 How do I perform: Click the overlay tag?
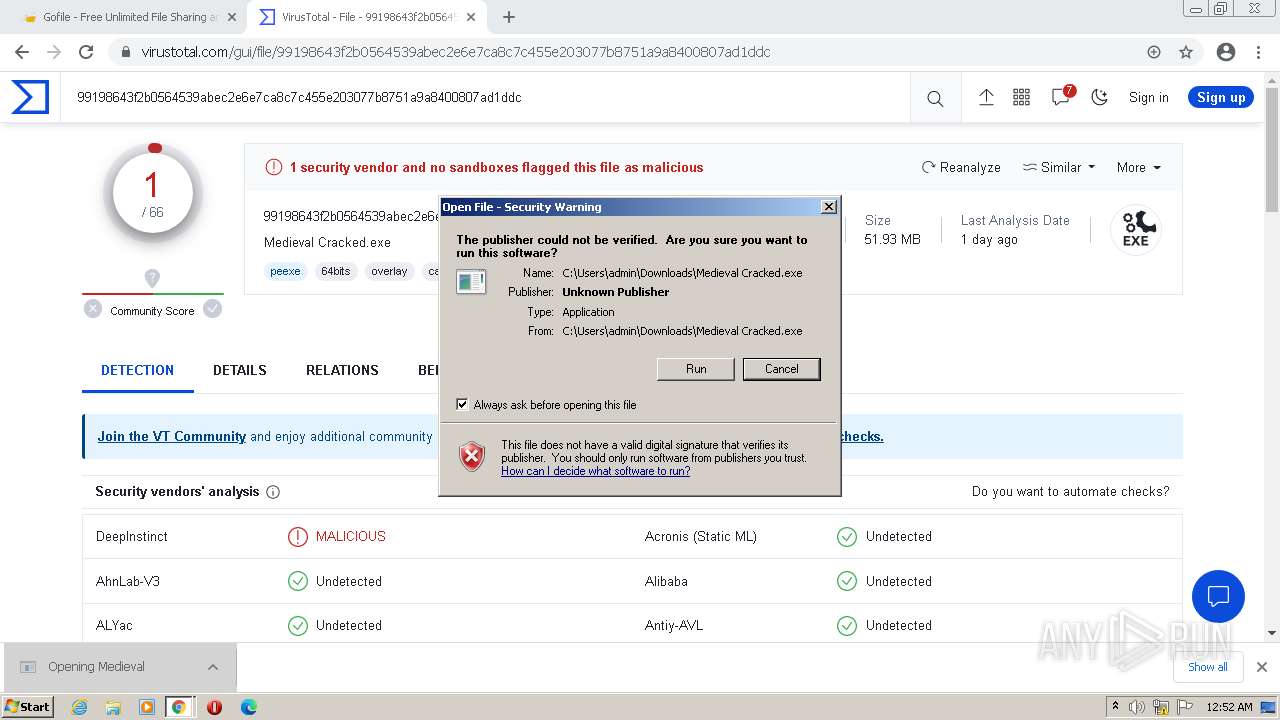389,271
